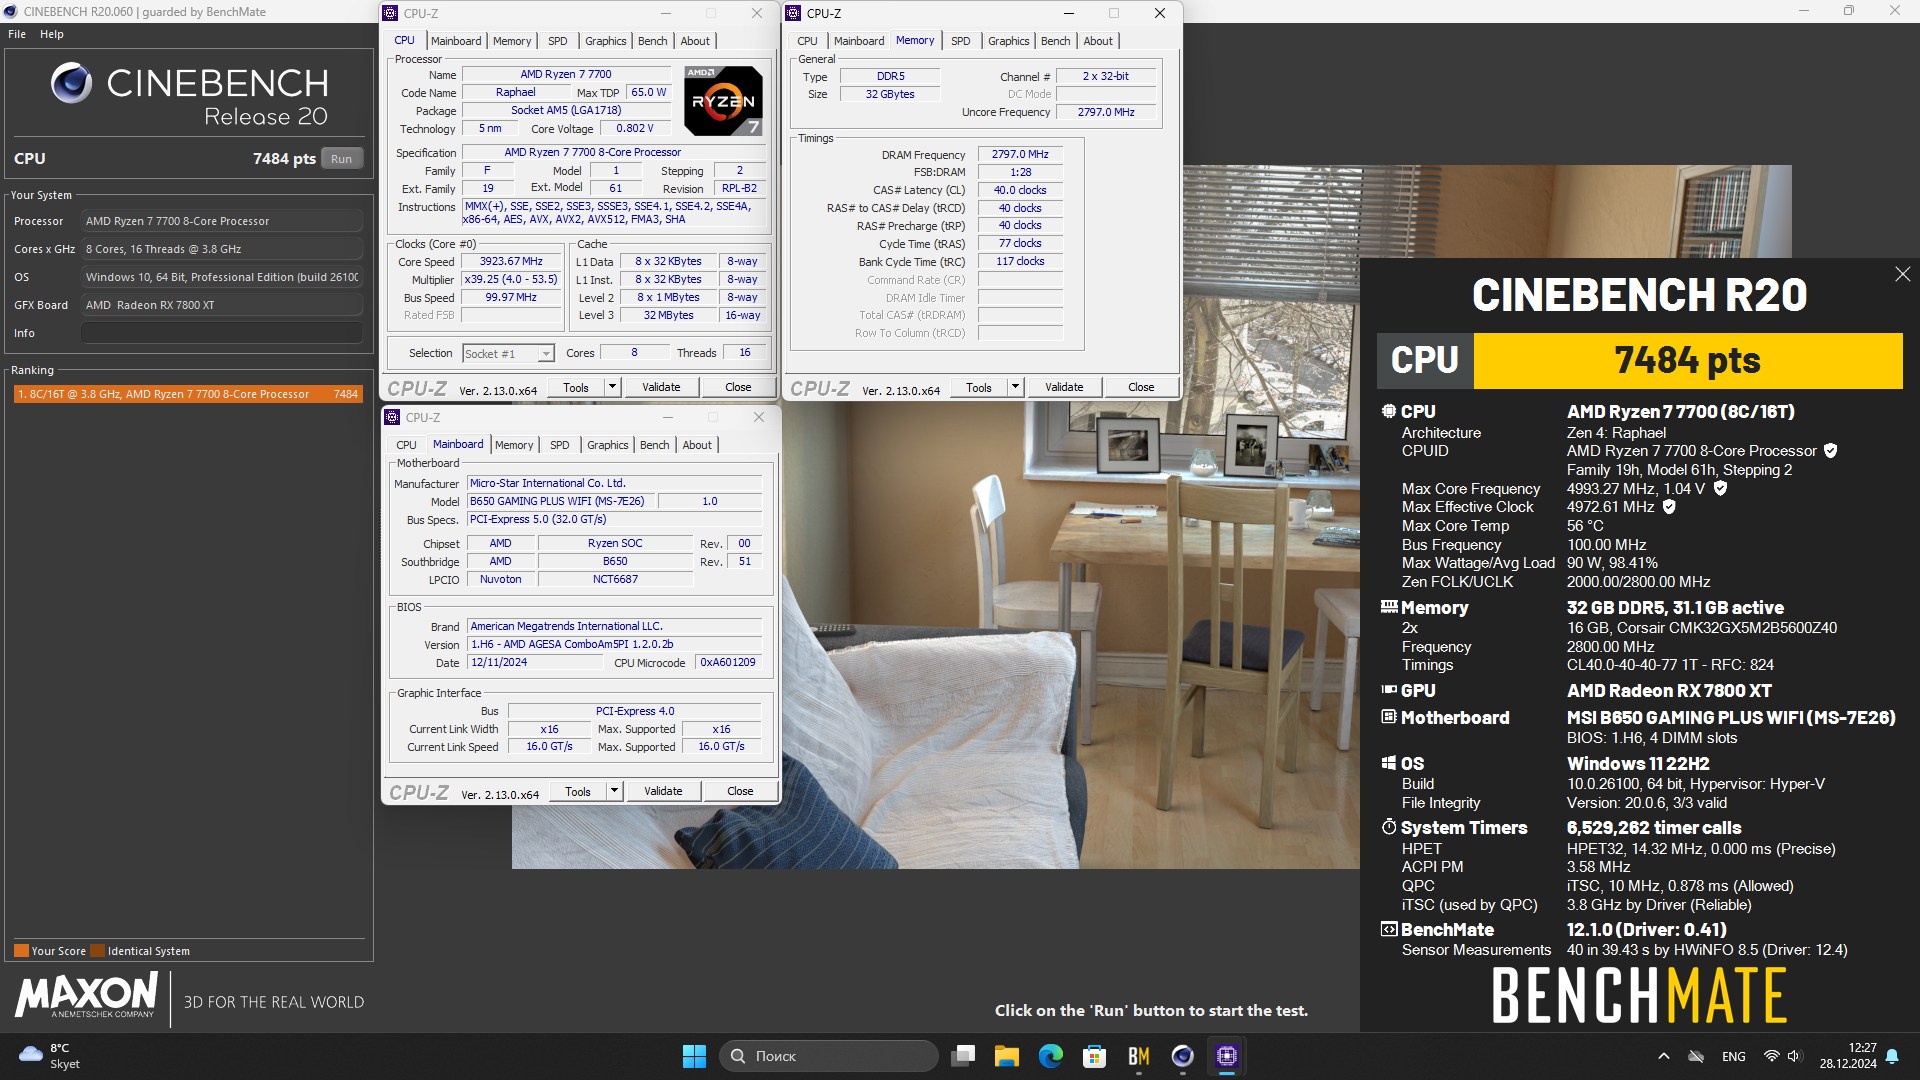Open the weather widget showing 8°C
Image resolution: width=1920 pixels, height=1080 pixels.
click(x=50, y=1056)
